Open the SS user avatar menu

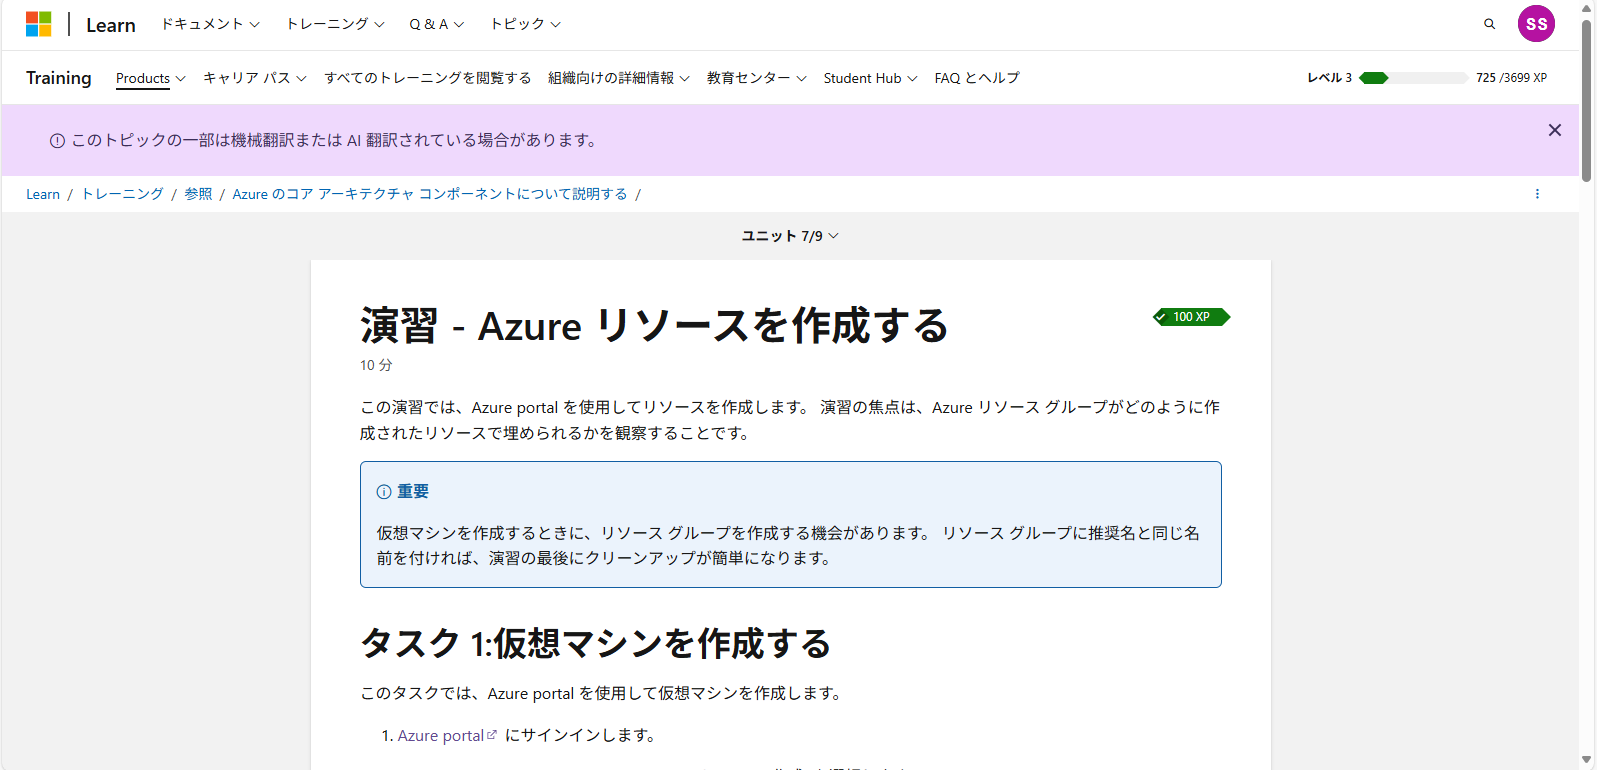(1536, 24)
